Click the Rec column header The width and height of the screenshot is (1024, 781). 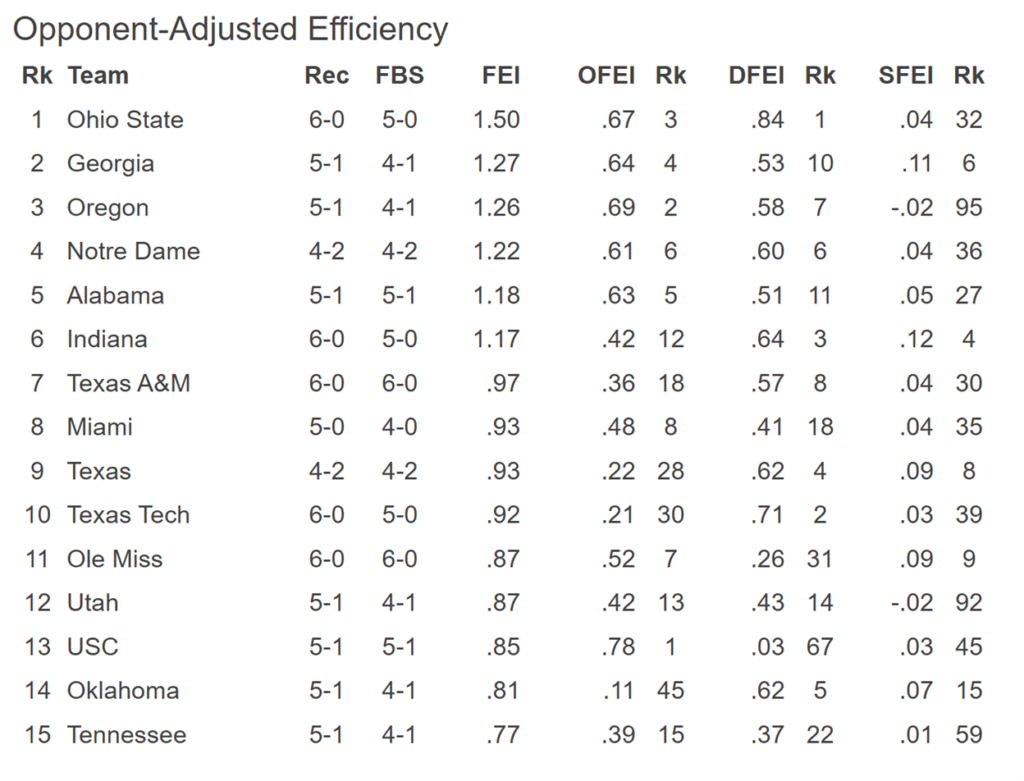327,75
